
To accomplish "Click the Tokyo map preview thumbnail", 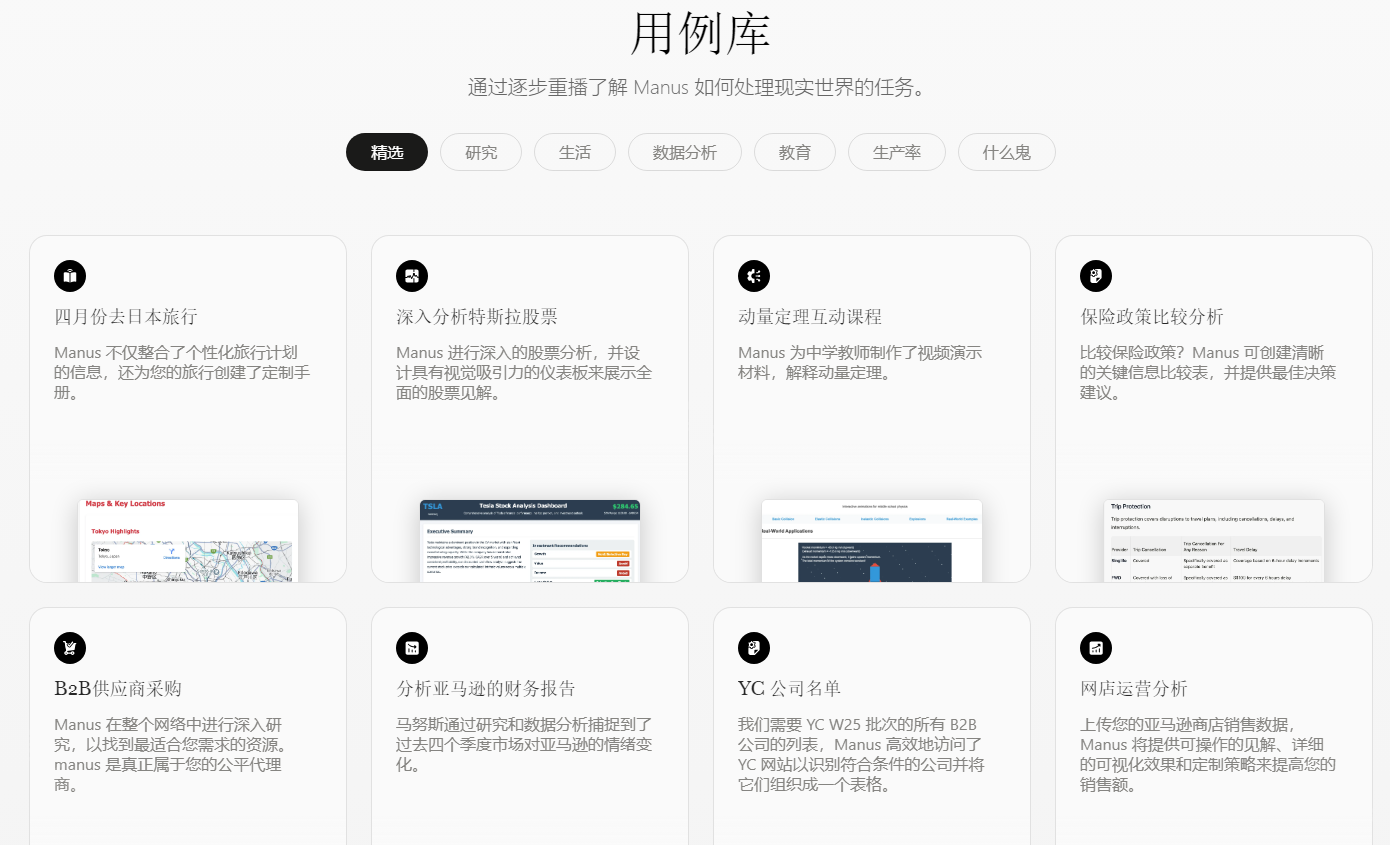I will click(188, 540).
